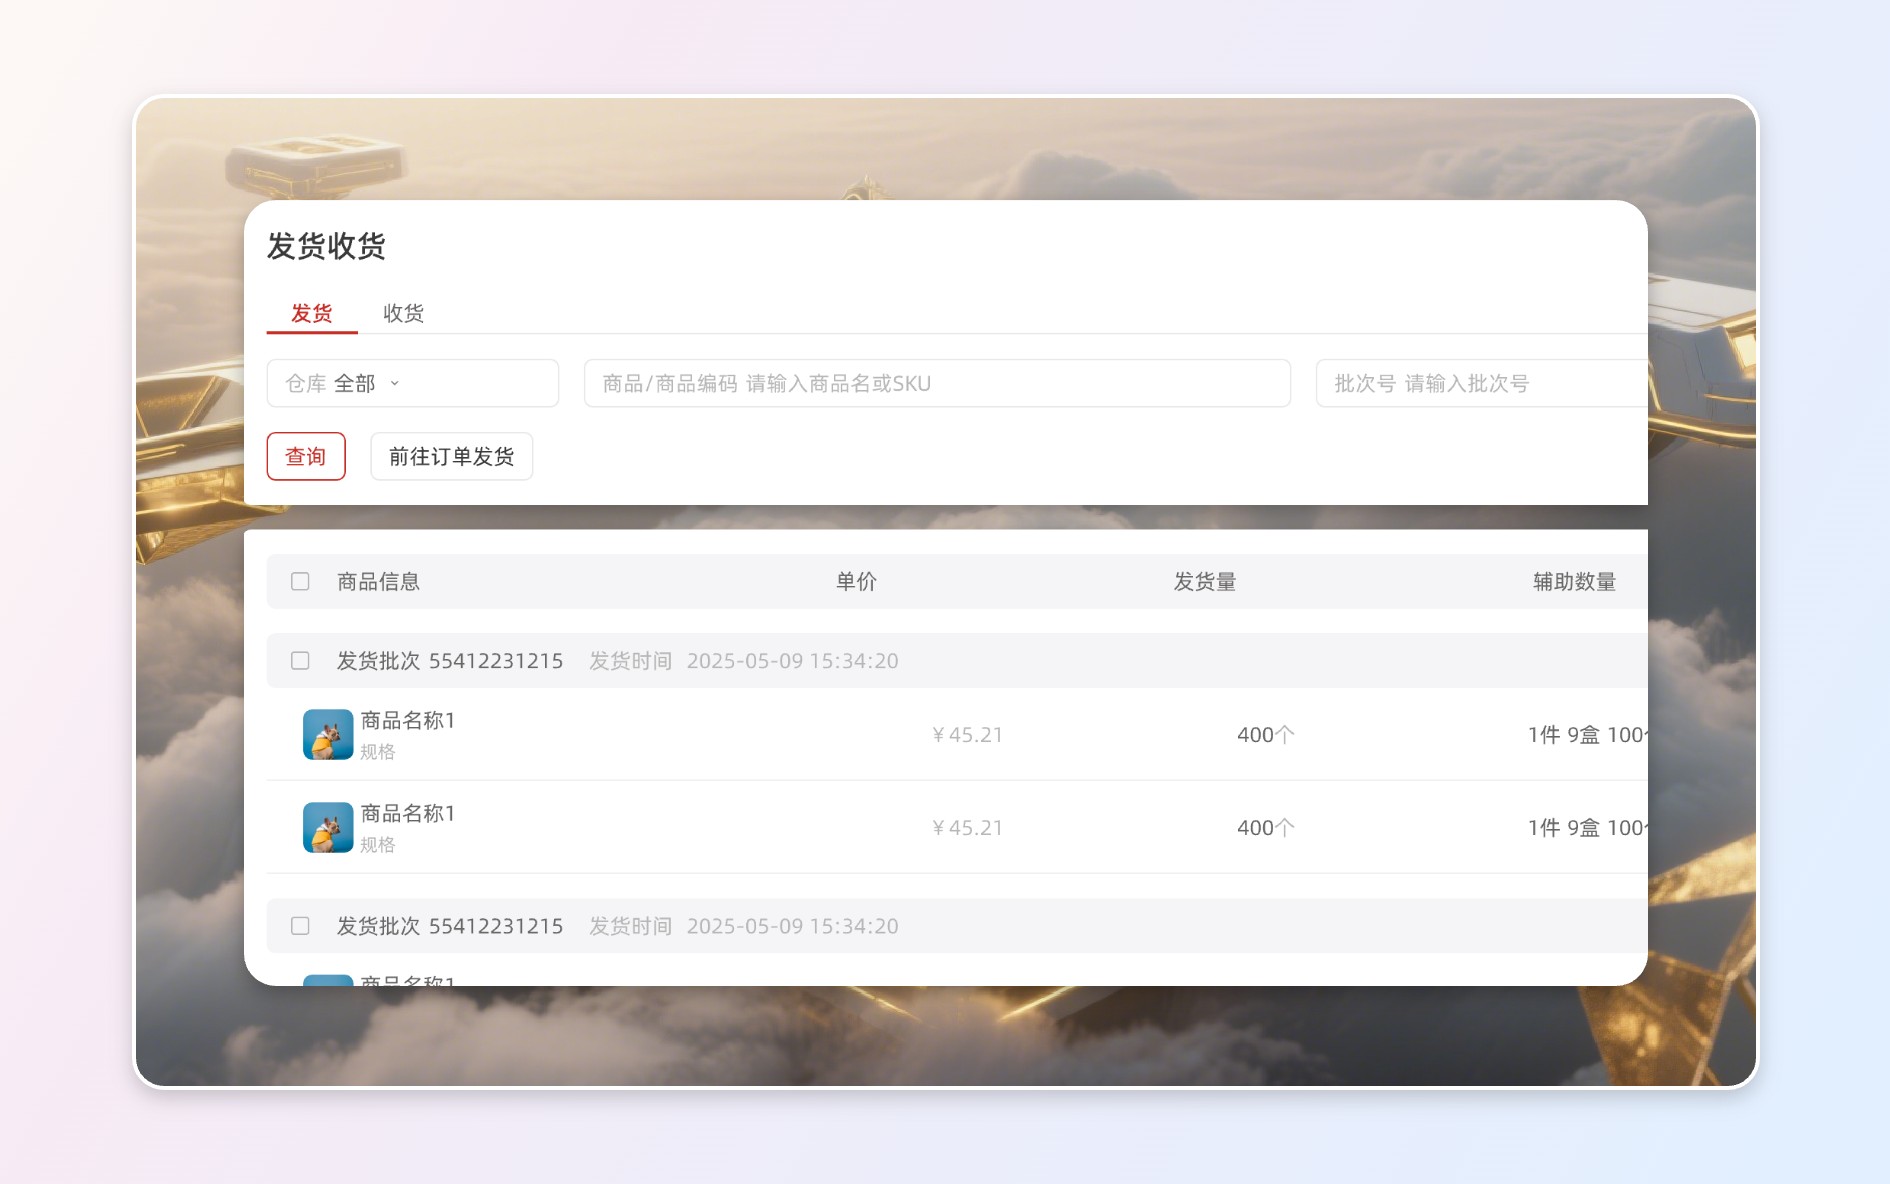The width and height of the screenshot is (1890, 1184).
Task: Click the second product row's thumbnail image
Action: pos(327,828)
